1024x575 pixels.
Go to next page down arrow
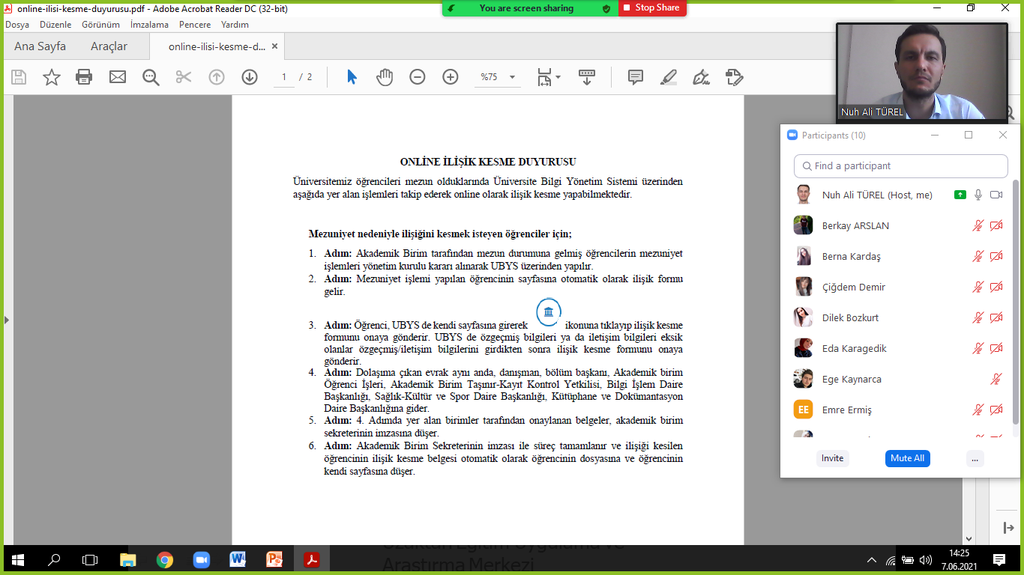pos(249,77)
